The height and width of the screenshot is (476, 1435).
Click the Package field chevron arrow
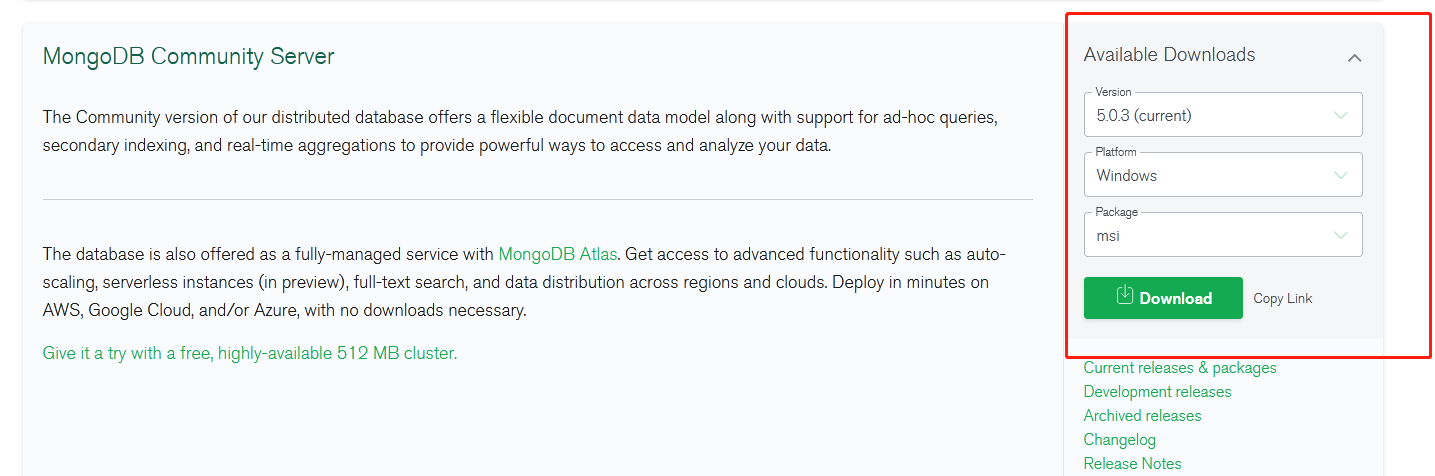click(x=1341, y=235)
